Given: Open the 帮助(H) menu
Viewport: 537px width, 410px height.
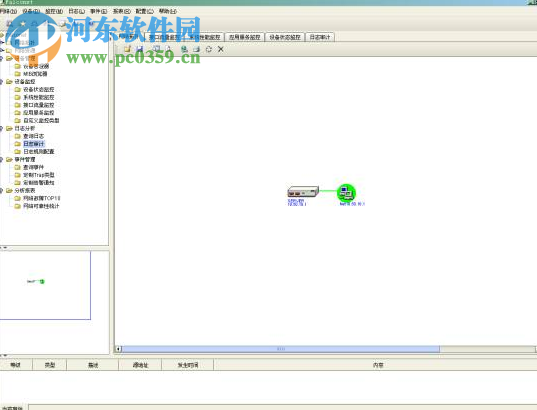Looking at the screenshot, I should [167, 11].
